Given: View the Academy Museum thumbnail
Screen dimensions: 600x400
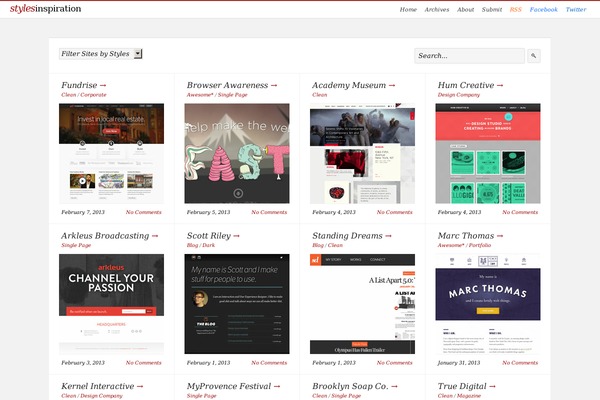Looking at the screenshot, I should coord(362,153).
